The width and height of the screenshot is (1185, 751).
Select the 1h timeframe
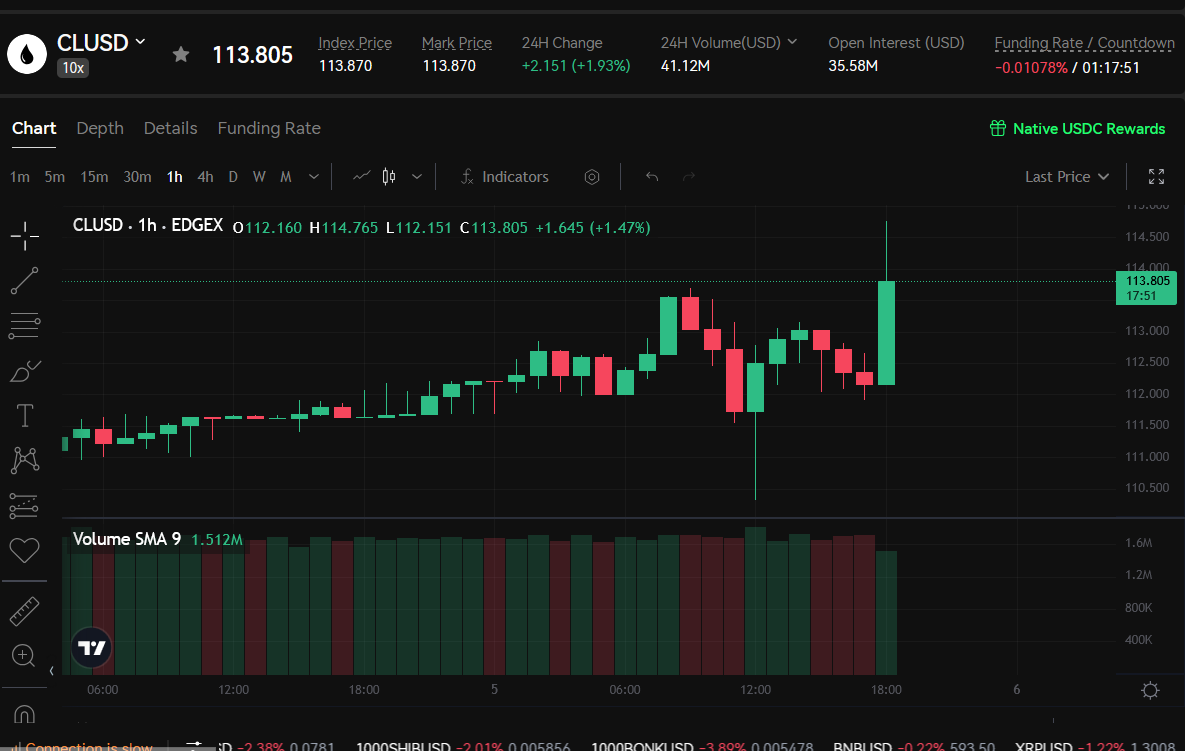click(x=175, y=177)
